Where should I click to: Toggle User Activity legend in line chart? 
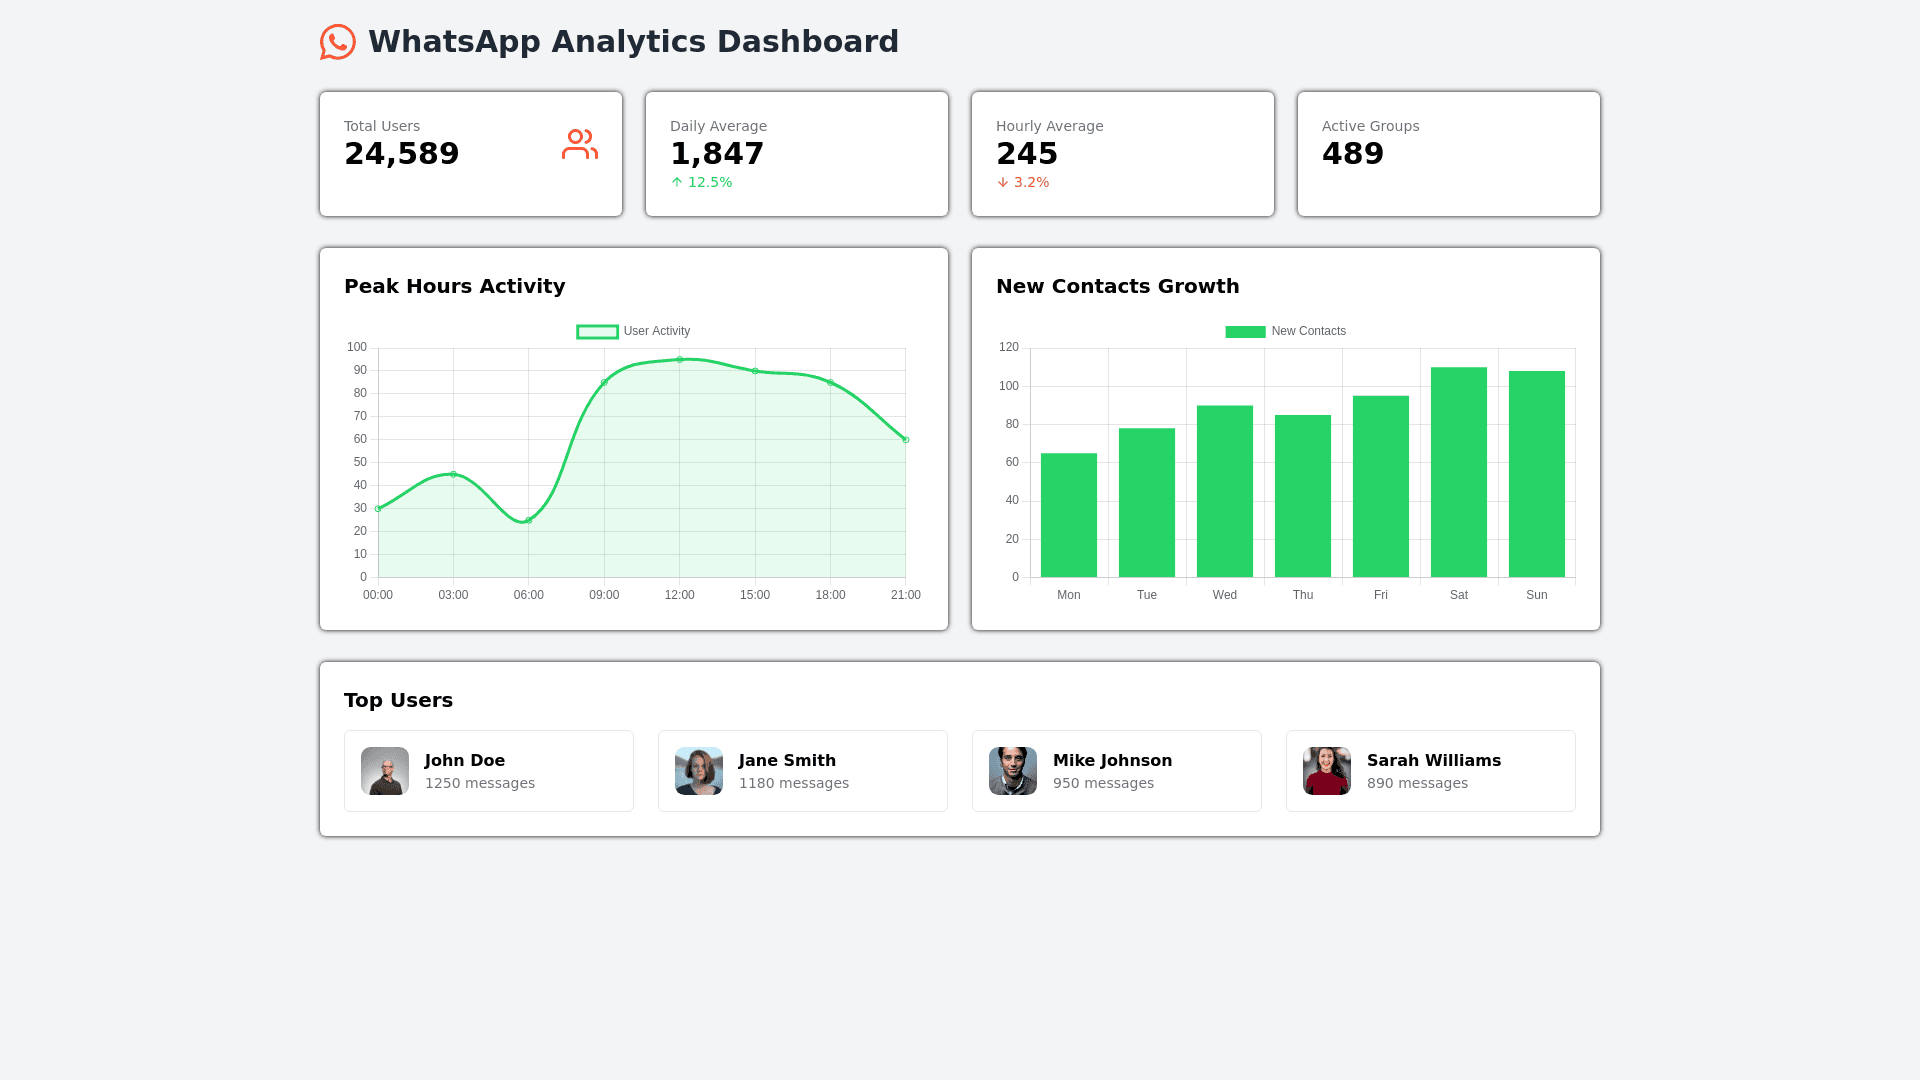click(x=633, y=331)
